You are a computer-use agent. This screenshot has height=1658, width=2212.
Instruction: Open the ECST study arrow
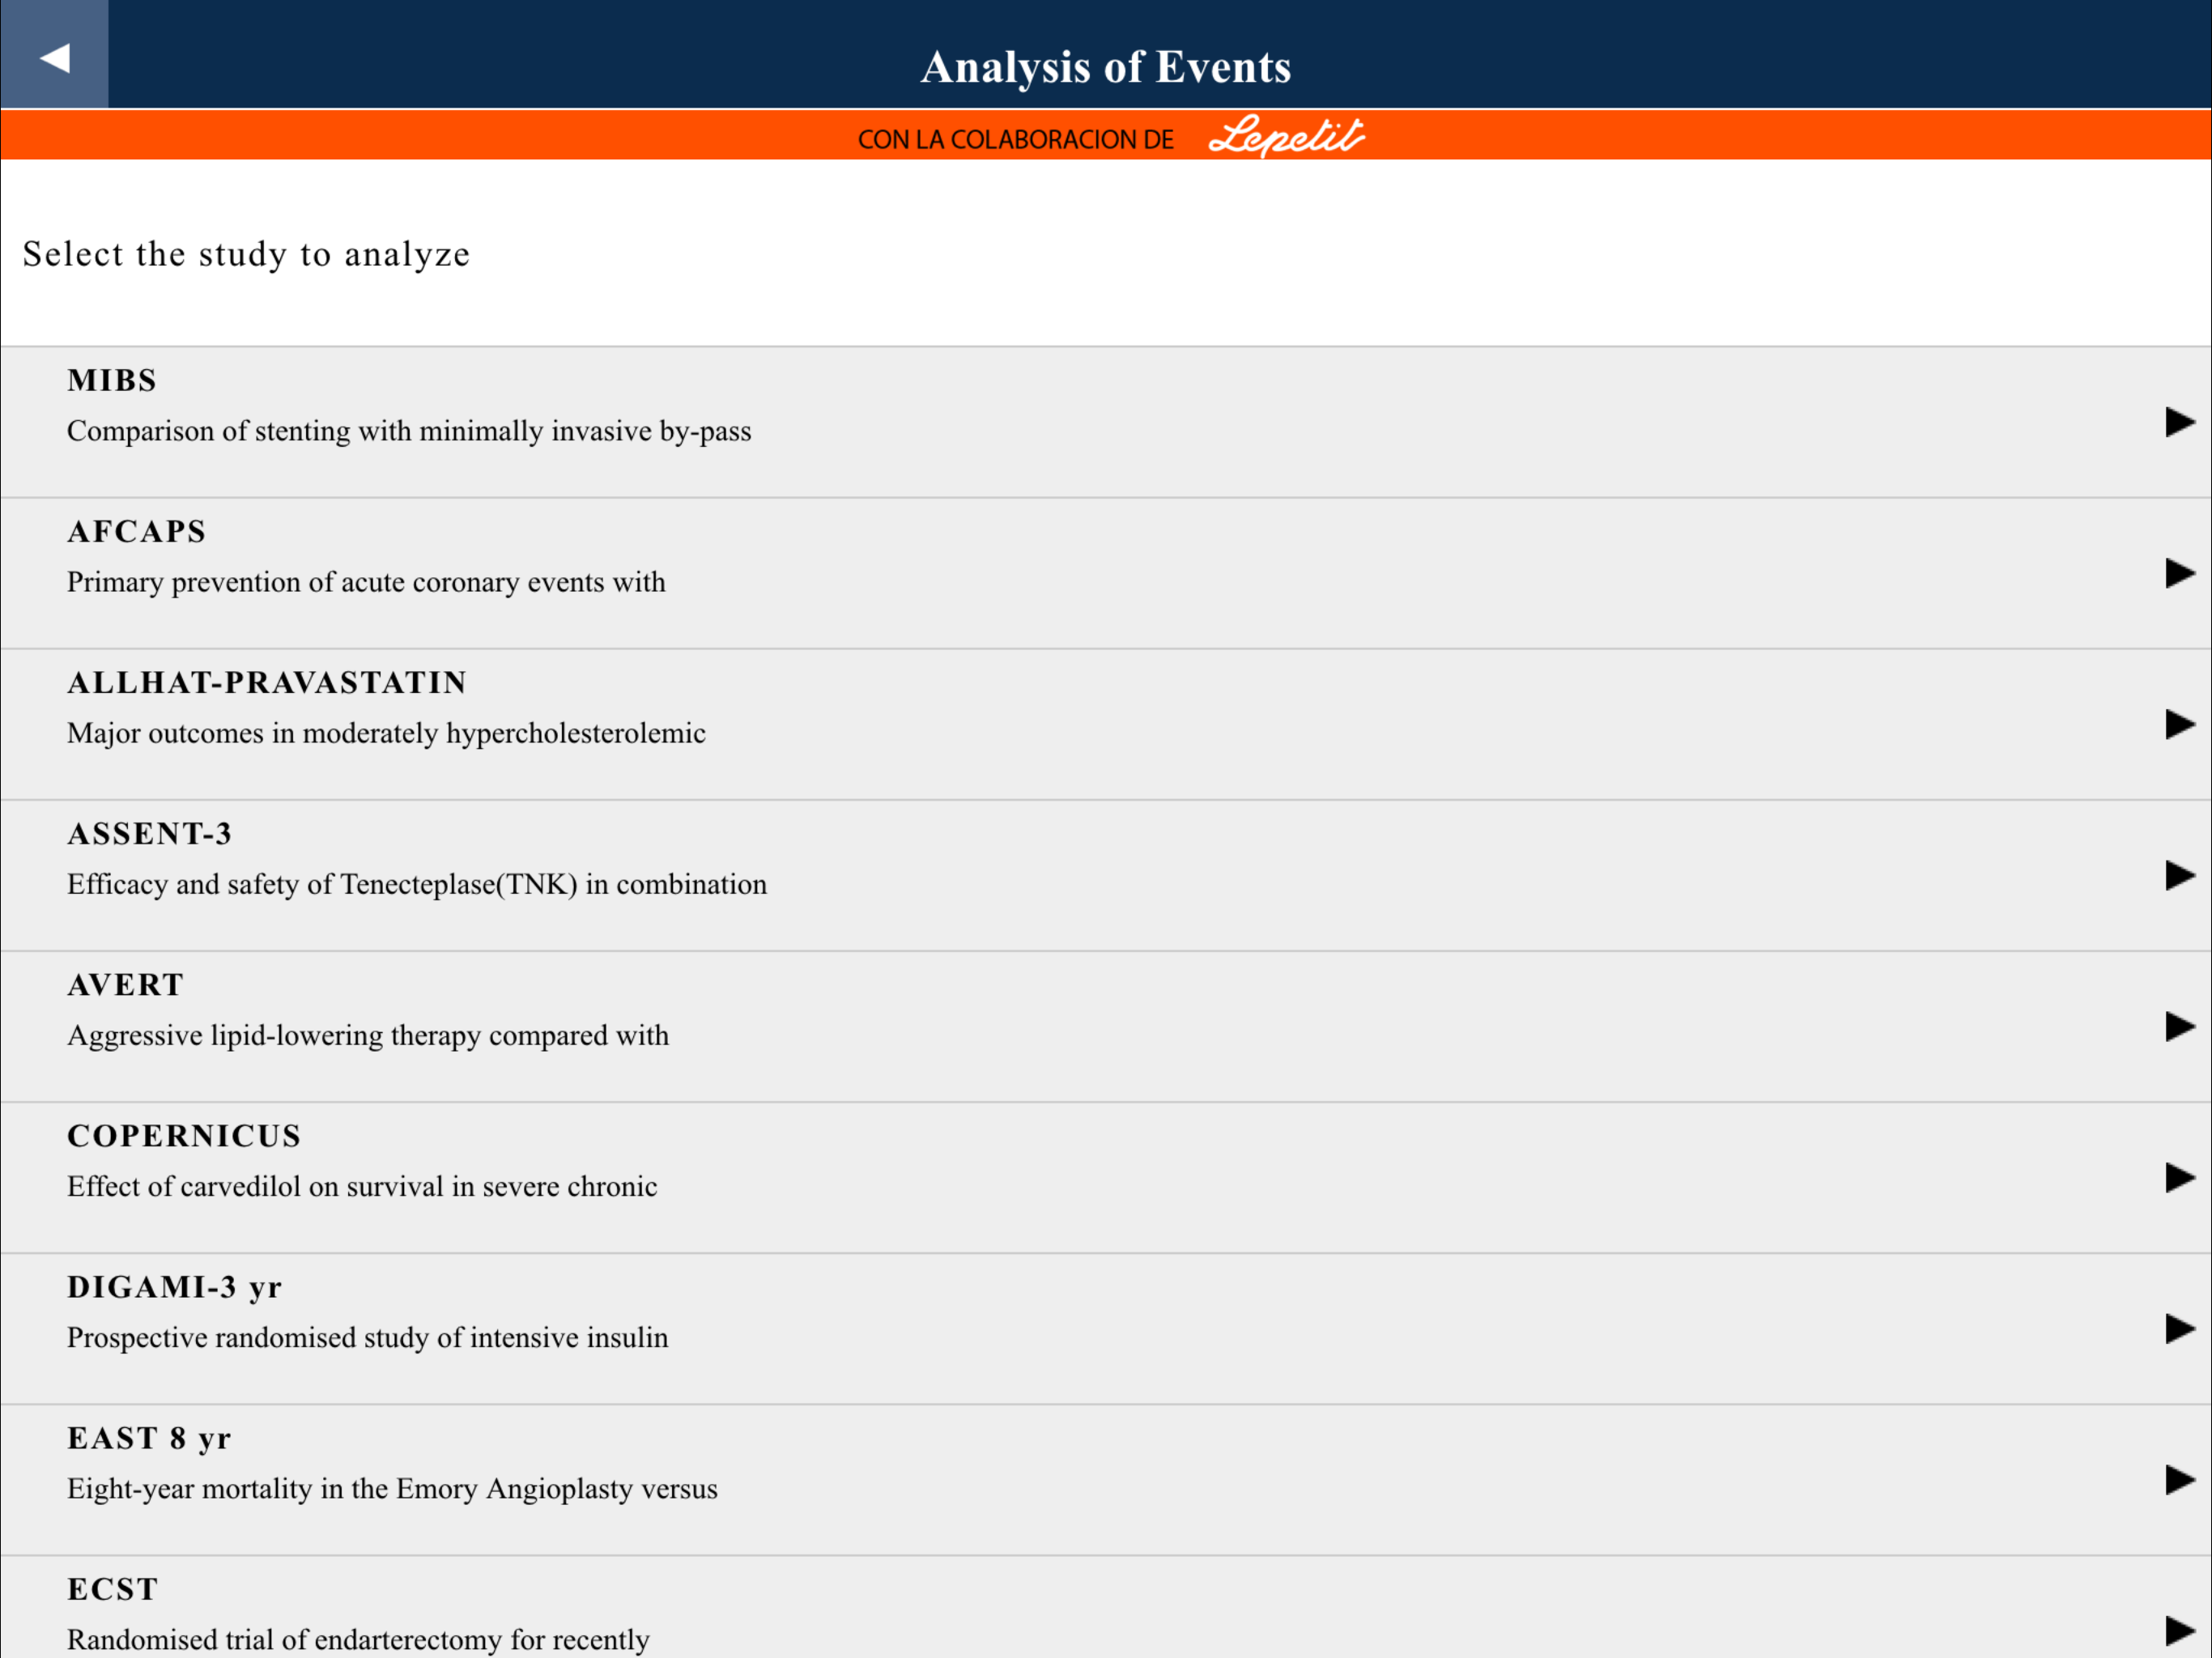tap(2180, 1630)
